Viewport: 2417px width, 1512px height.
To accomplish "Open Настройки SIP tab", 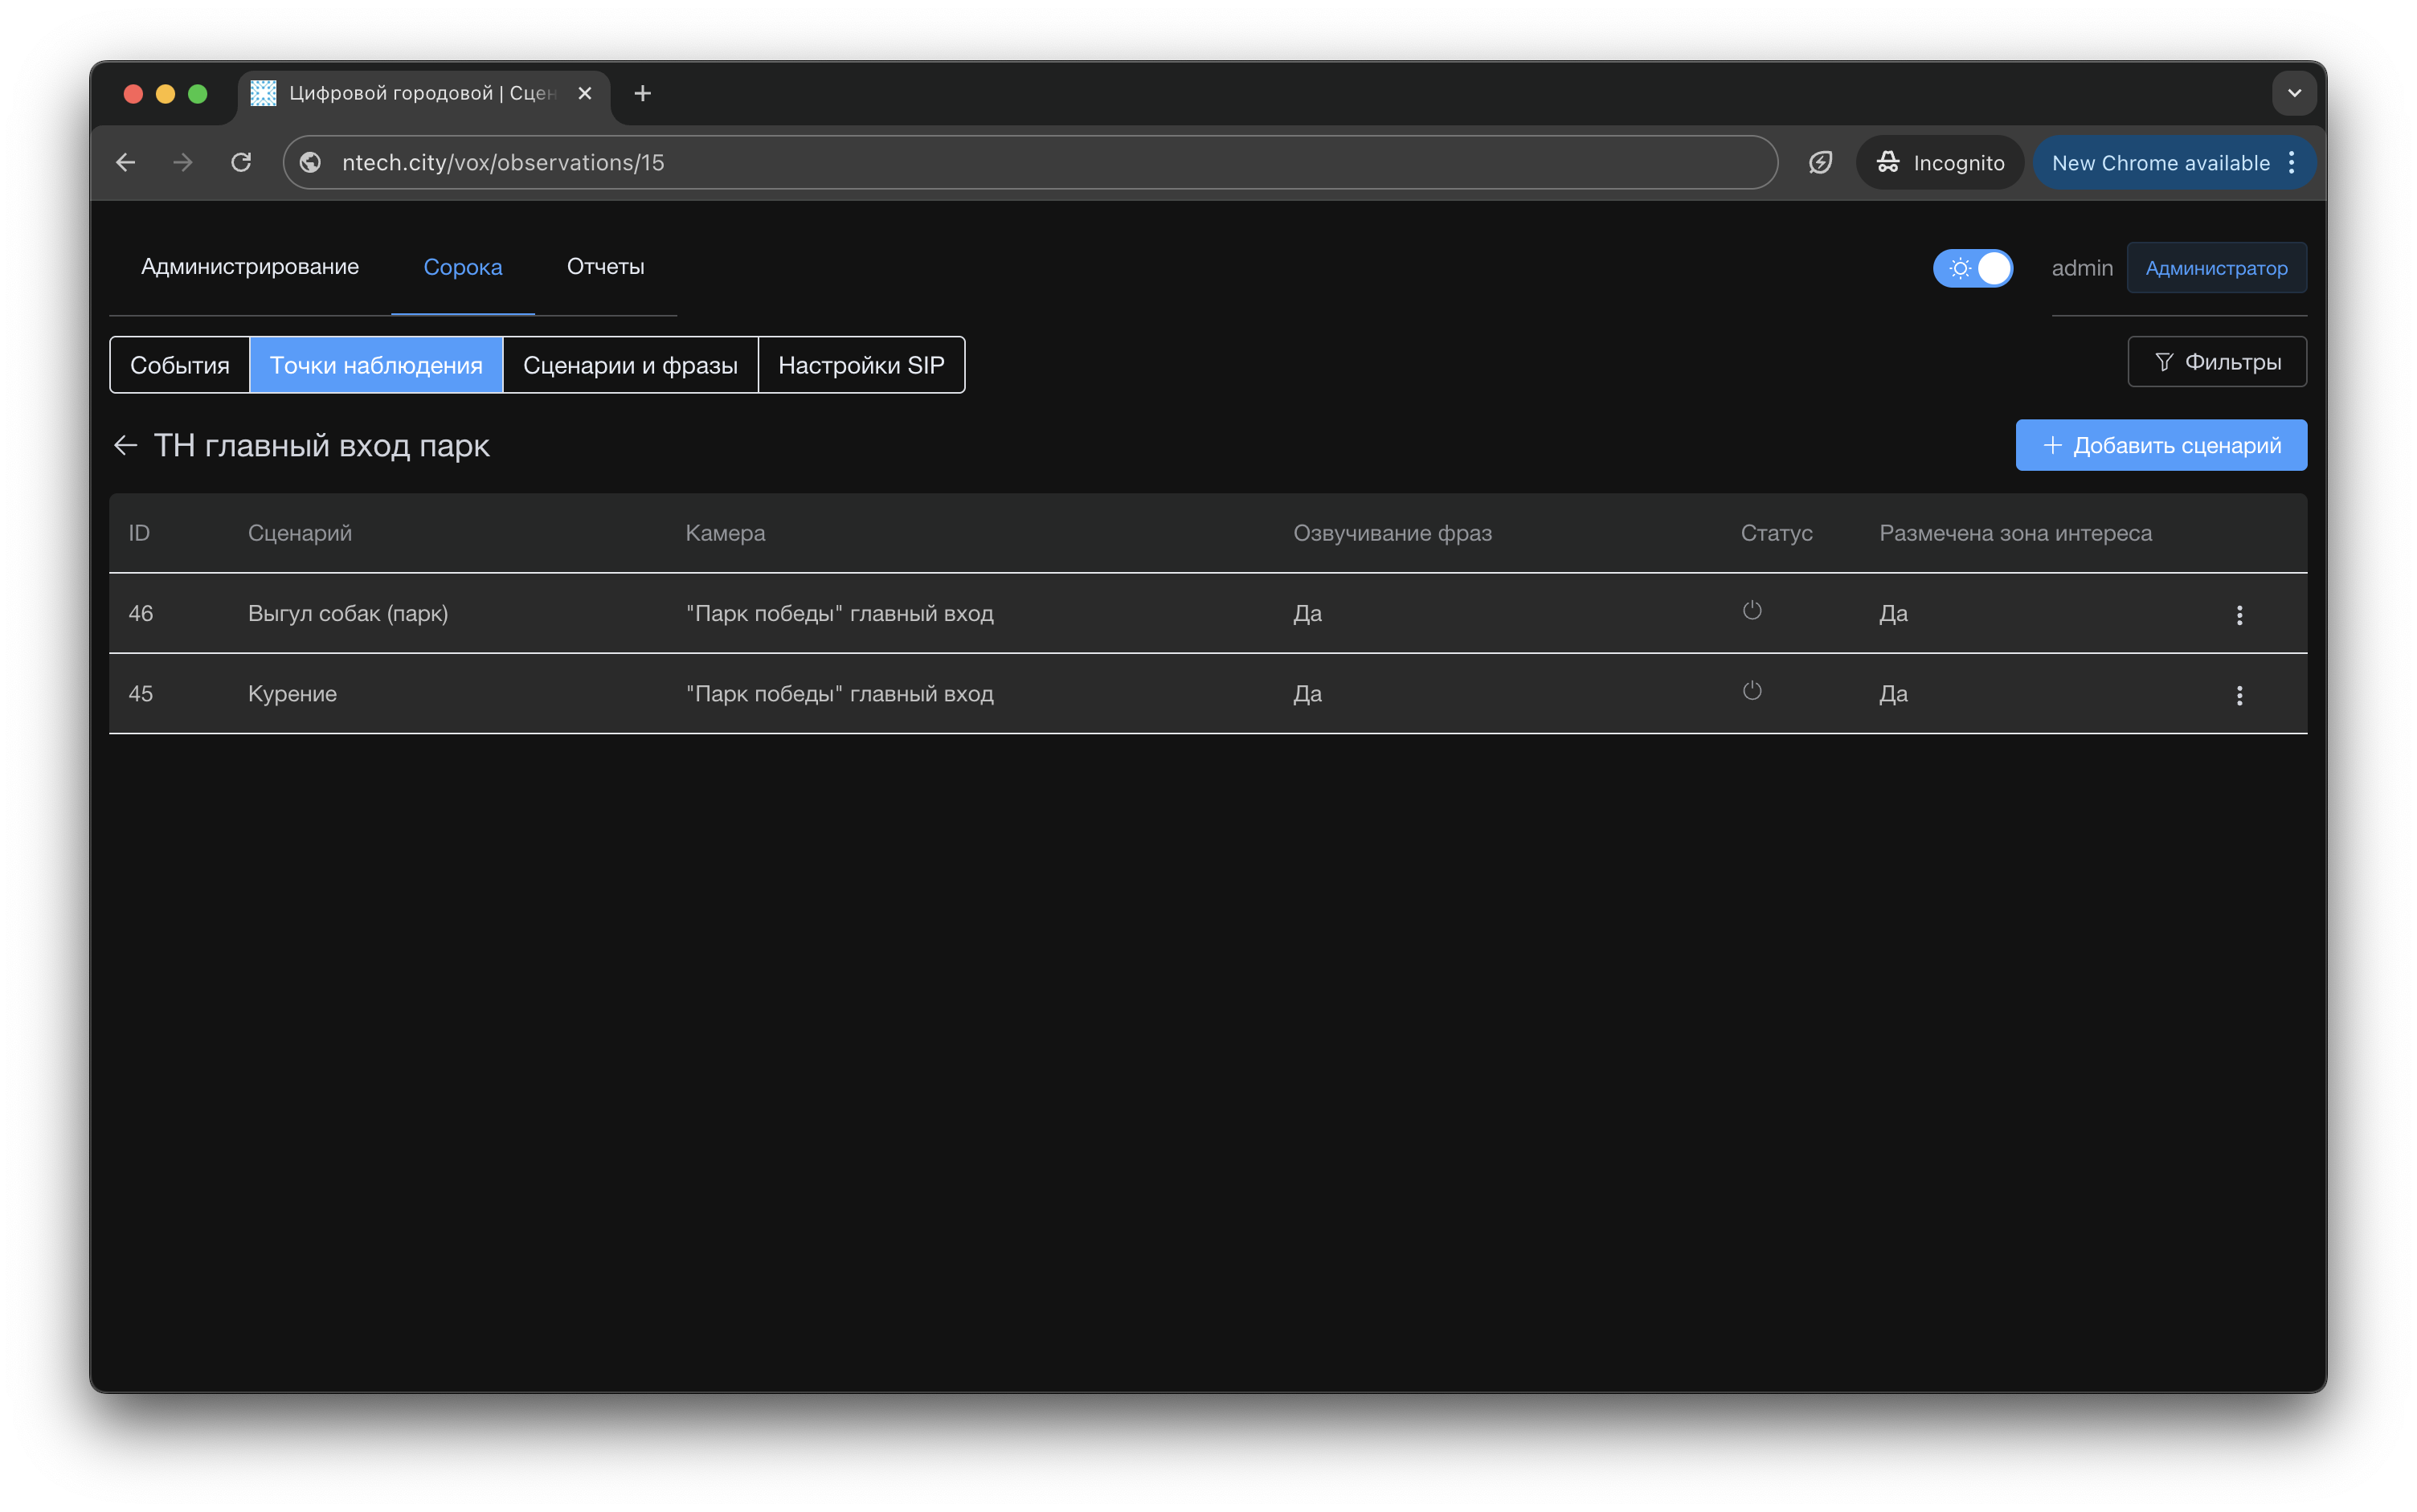I will [x=860, y=365].
